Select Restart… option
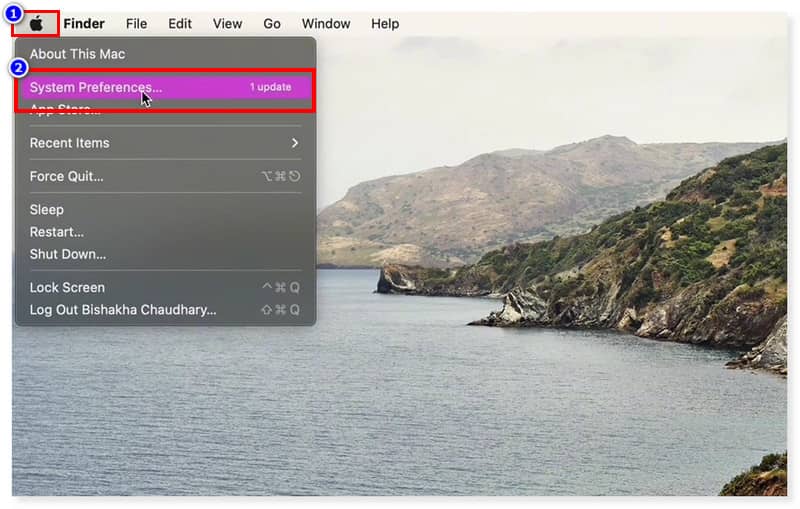800x509 pixels. 165,232
